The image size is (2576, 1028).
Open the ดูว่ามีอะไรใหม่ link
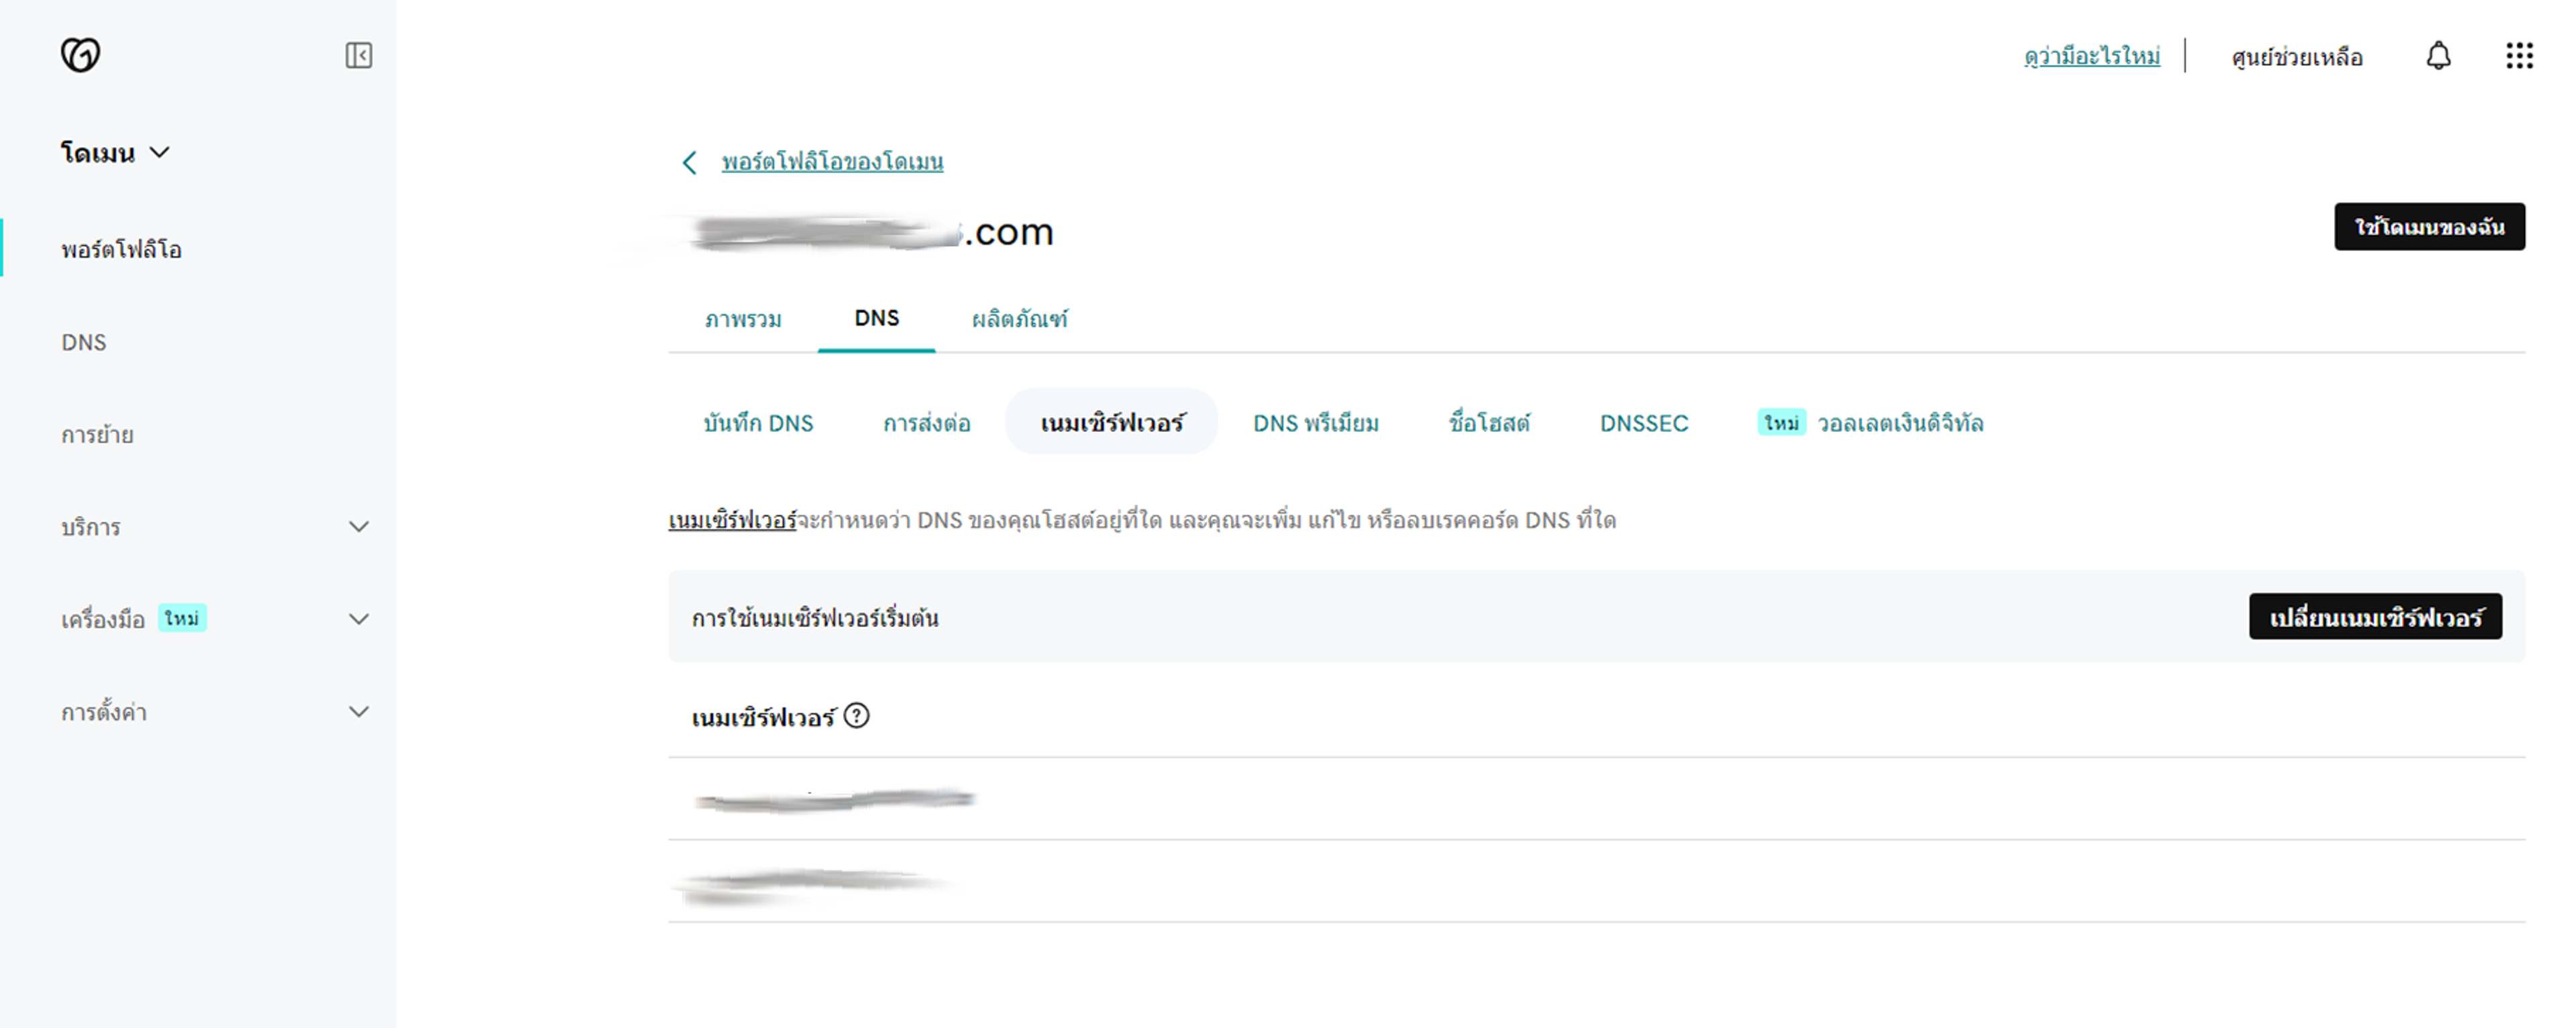[x=2091, y=56]
